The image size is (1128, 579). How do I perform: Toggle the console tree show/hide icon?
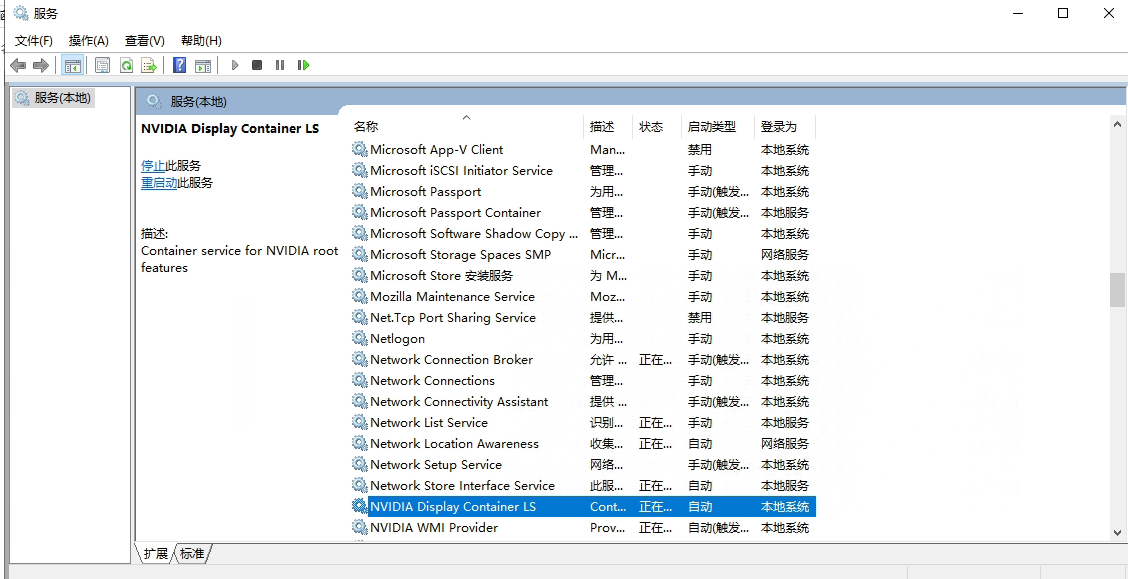click(73, 65)
